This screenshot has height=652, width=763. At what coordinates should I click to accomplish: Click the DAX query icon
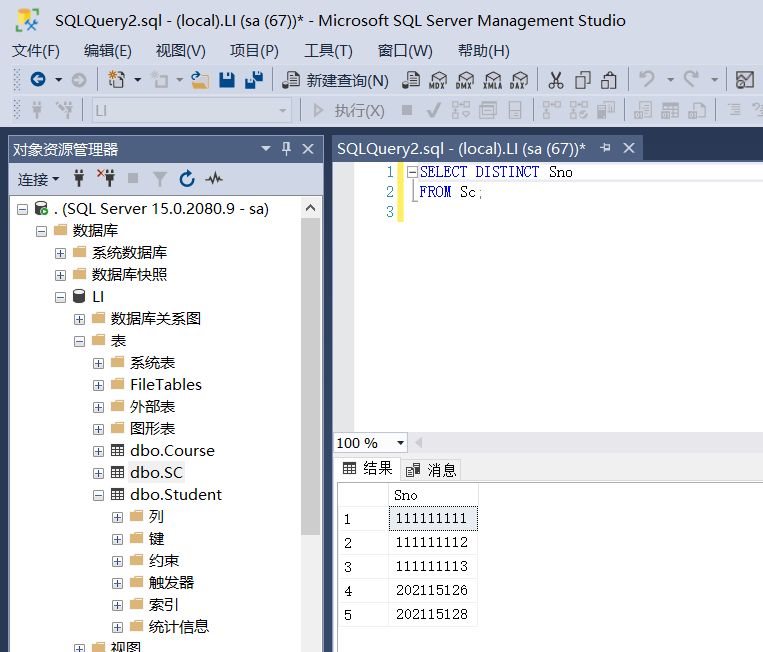519,80
